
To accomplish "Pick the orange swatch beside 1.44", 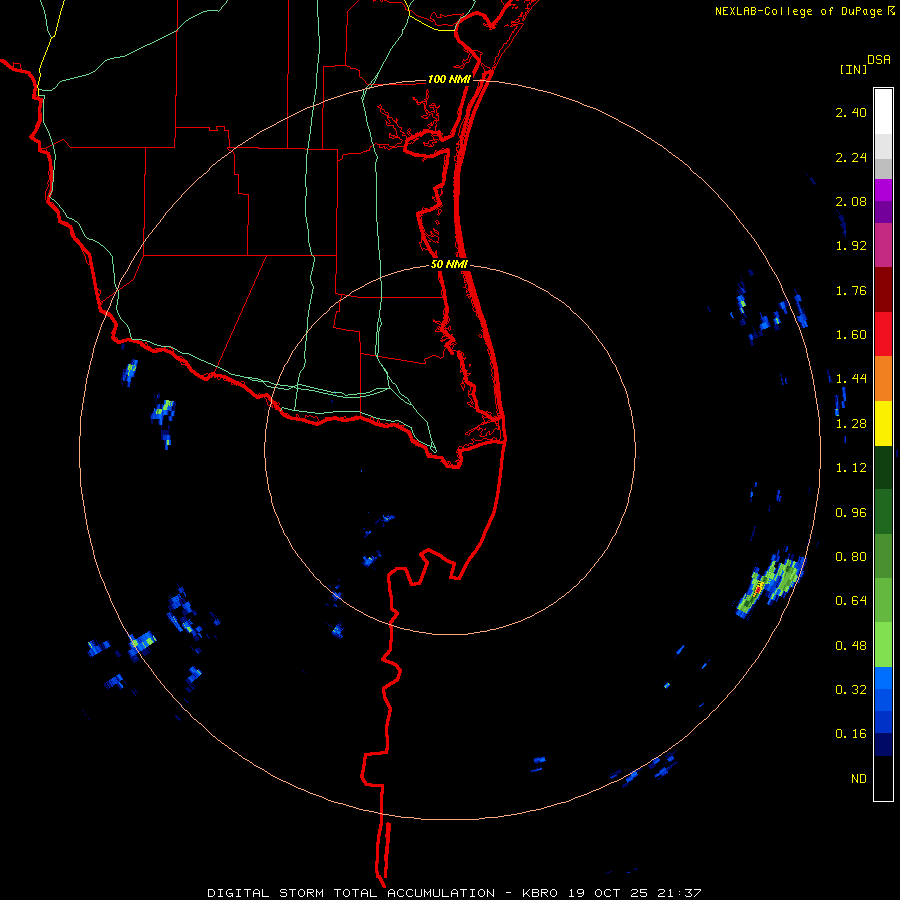I will click(x=883, y=378).
